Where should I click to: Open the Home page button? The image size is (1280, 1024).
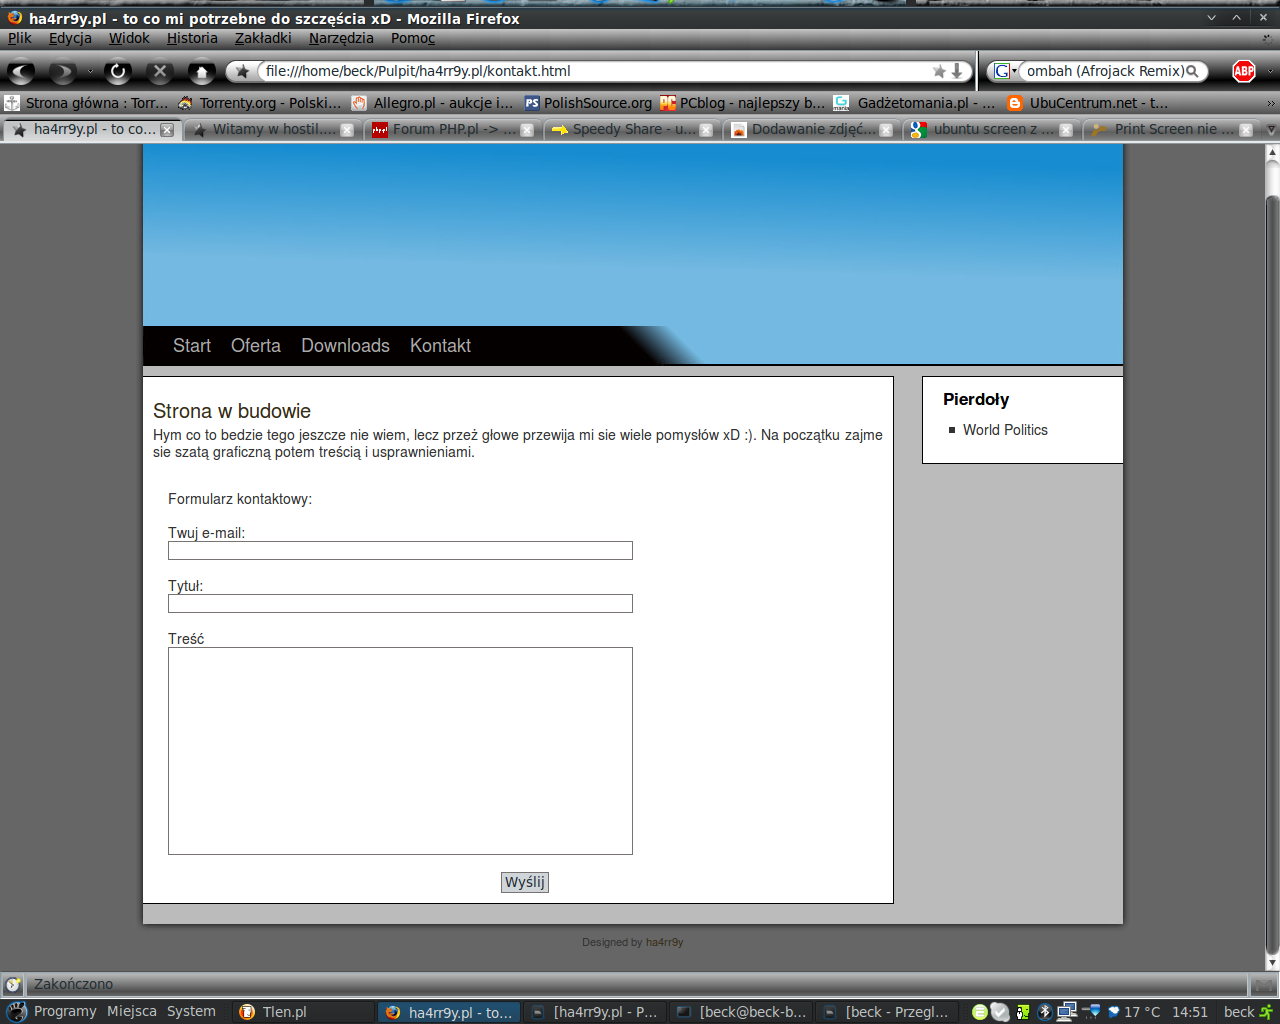tap(202, 72)
